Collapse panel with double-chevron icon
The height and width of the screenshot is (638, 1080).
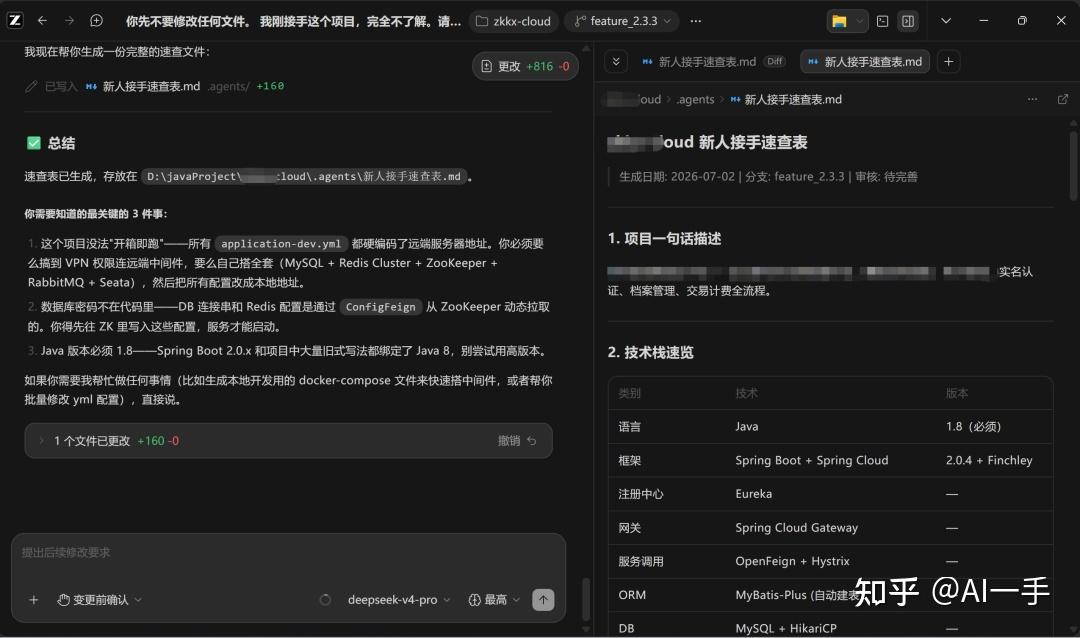coord(616,61)
